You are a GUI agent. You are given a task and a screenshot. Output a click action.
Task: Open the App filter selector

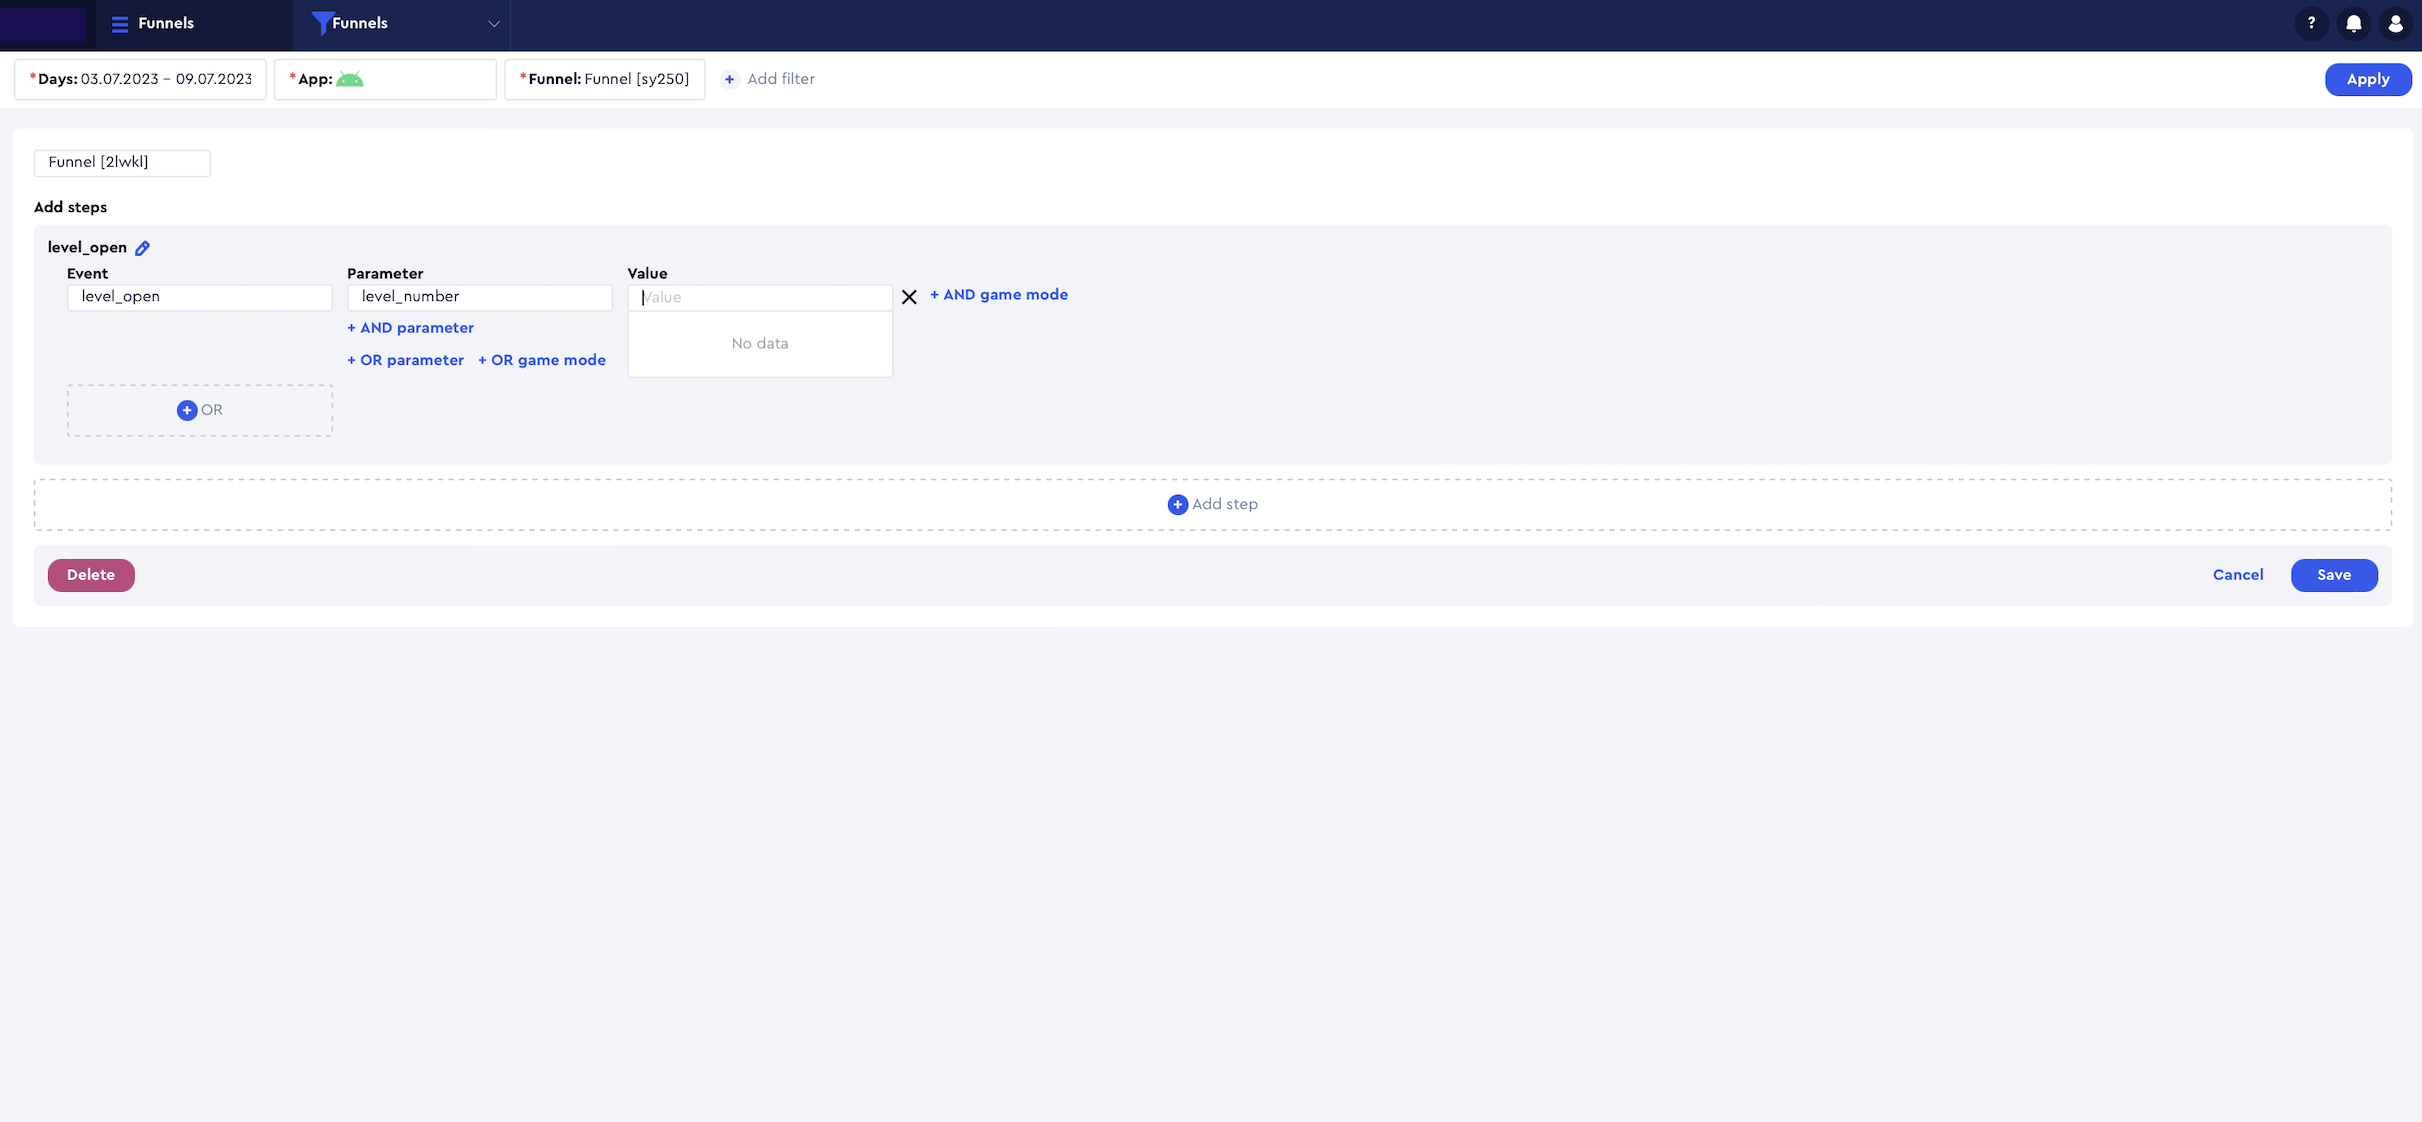385,79
